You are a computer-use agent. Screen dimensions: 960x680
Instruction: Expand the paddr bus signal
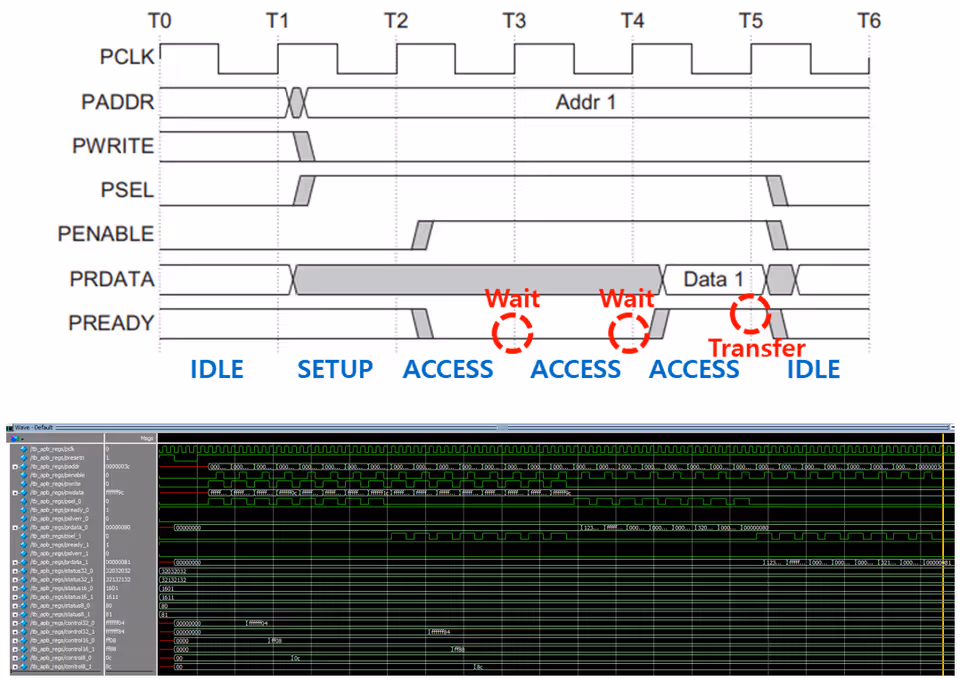click(15, 466)
